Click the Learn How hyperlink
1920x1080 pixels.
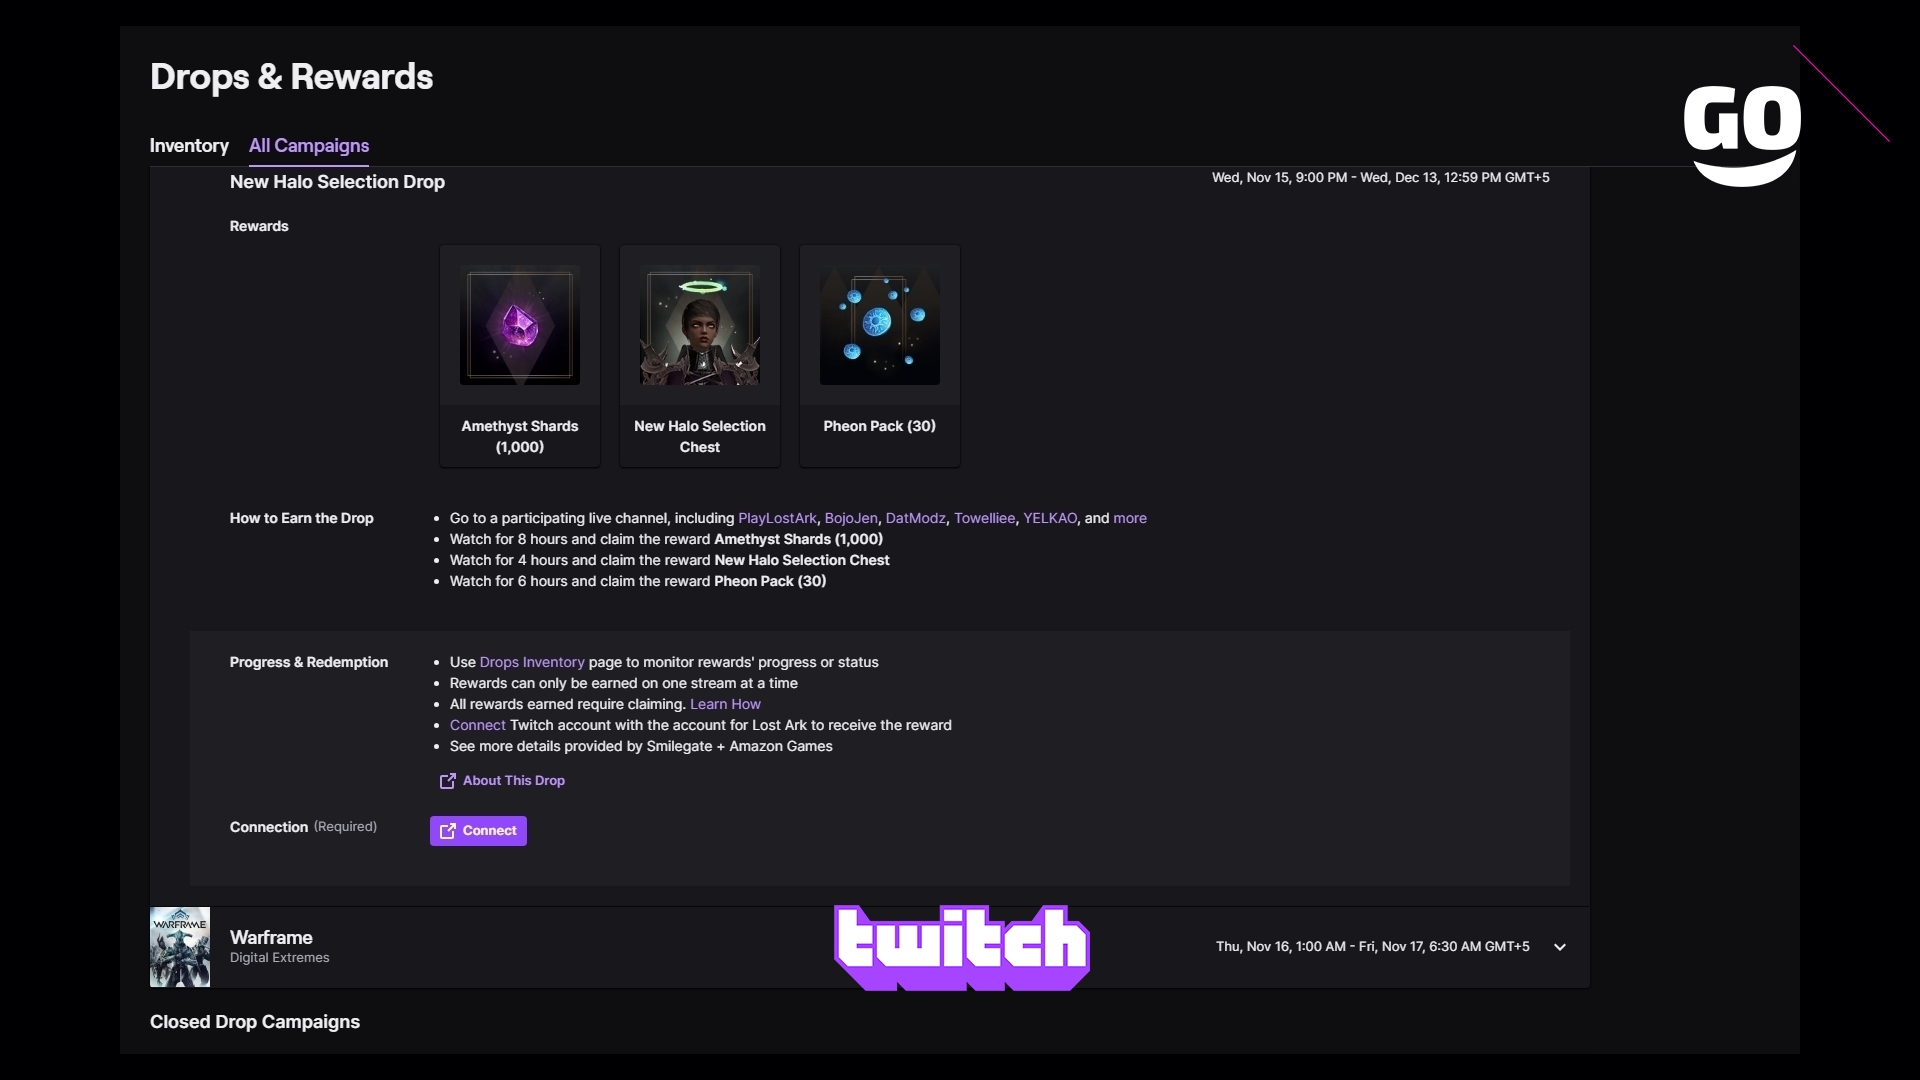pyautogui.click(x=724, y=703)
